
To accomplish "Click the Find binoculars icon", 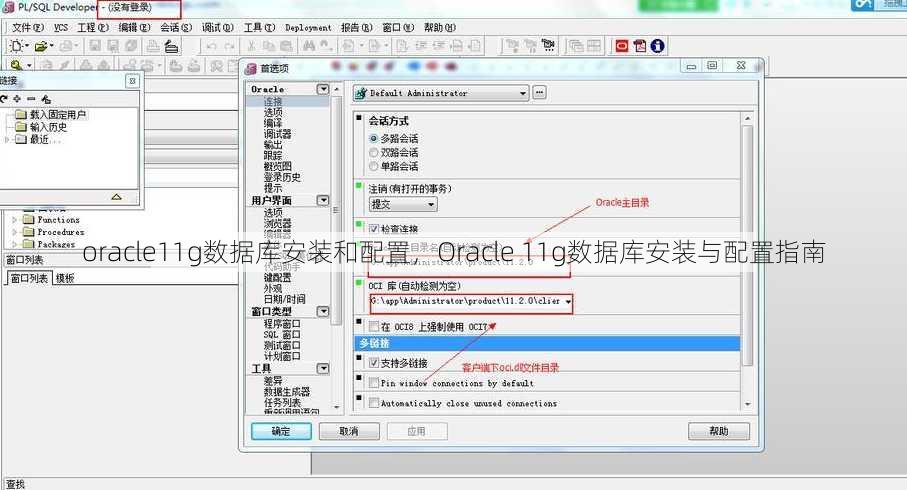I will point(309,46).
